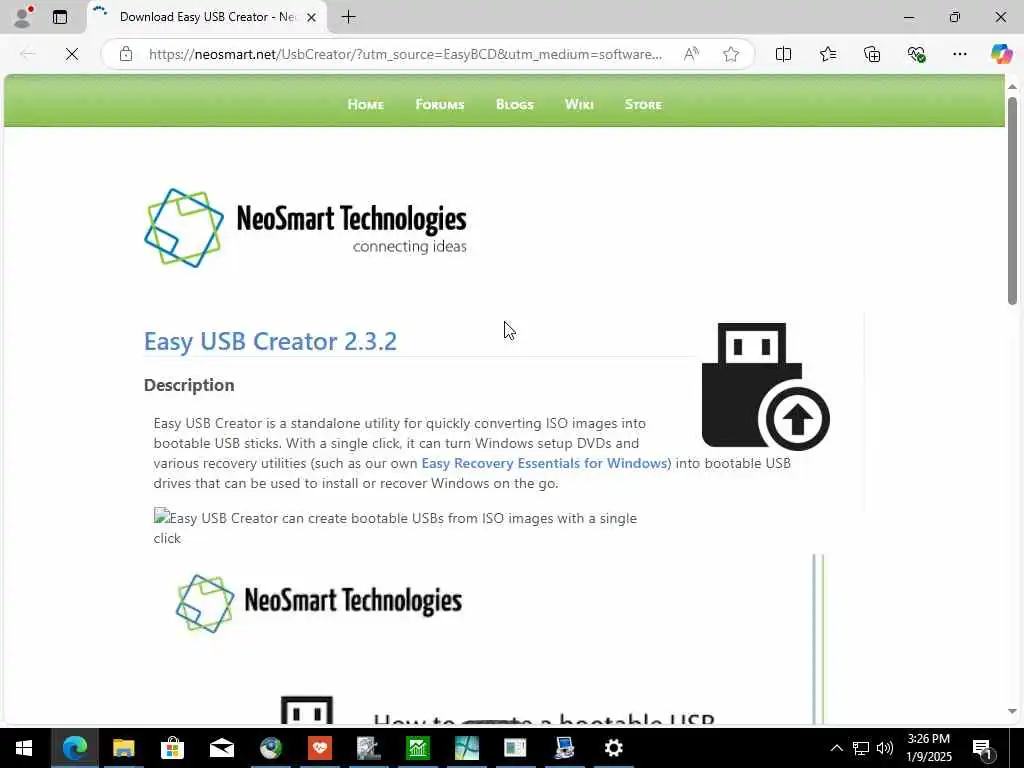The height and width of the screenshot is (768, 1024).
Task: Open the red heart app in taskbar
Action: [x=319, y=748]
